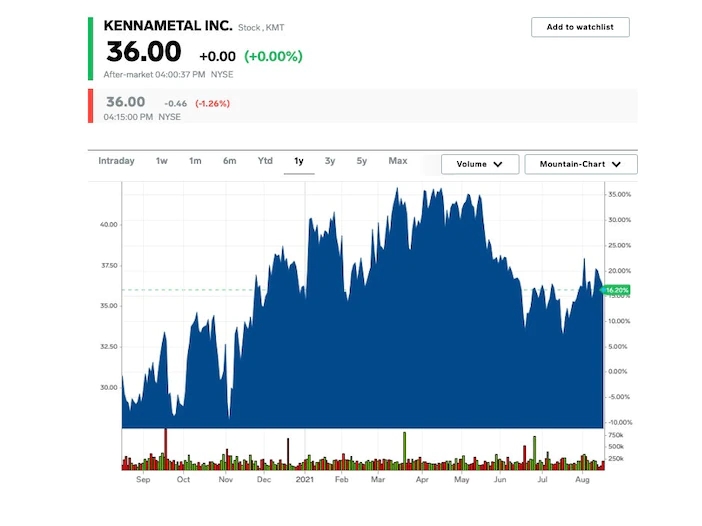Select the 1m time range
The width and height of the screenshot is (702, 526).
195,161
